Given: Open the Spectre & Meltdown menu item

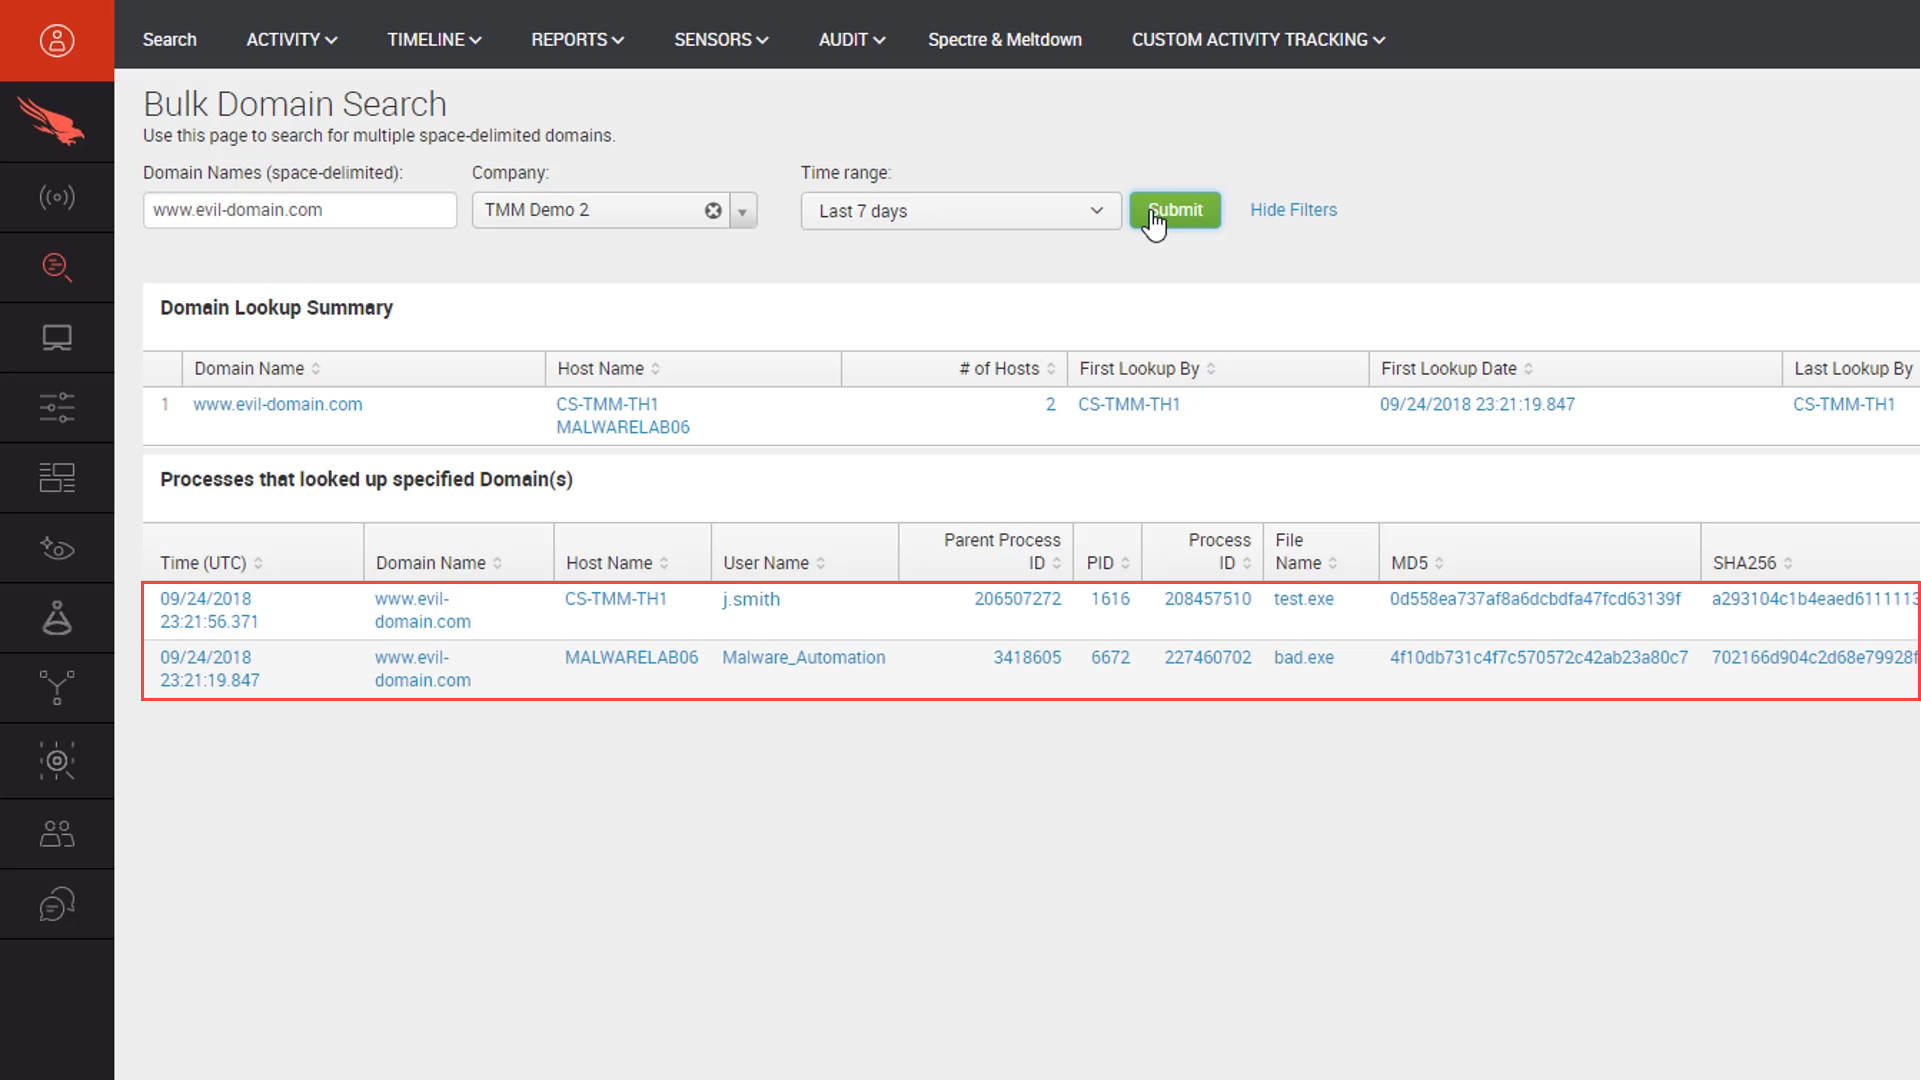Looking at the screenshot, I should click(1005, 39).
